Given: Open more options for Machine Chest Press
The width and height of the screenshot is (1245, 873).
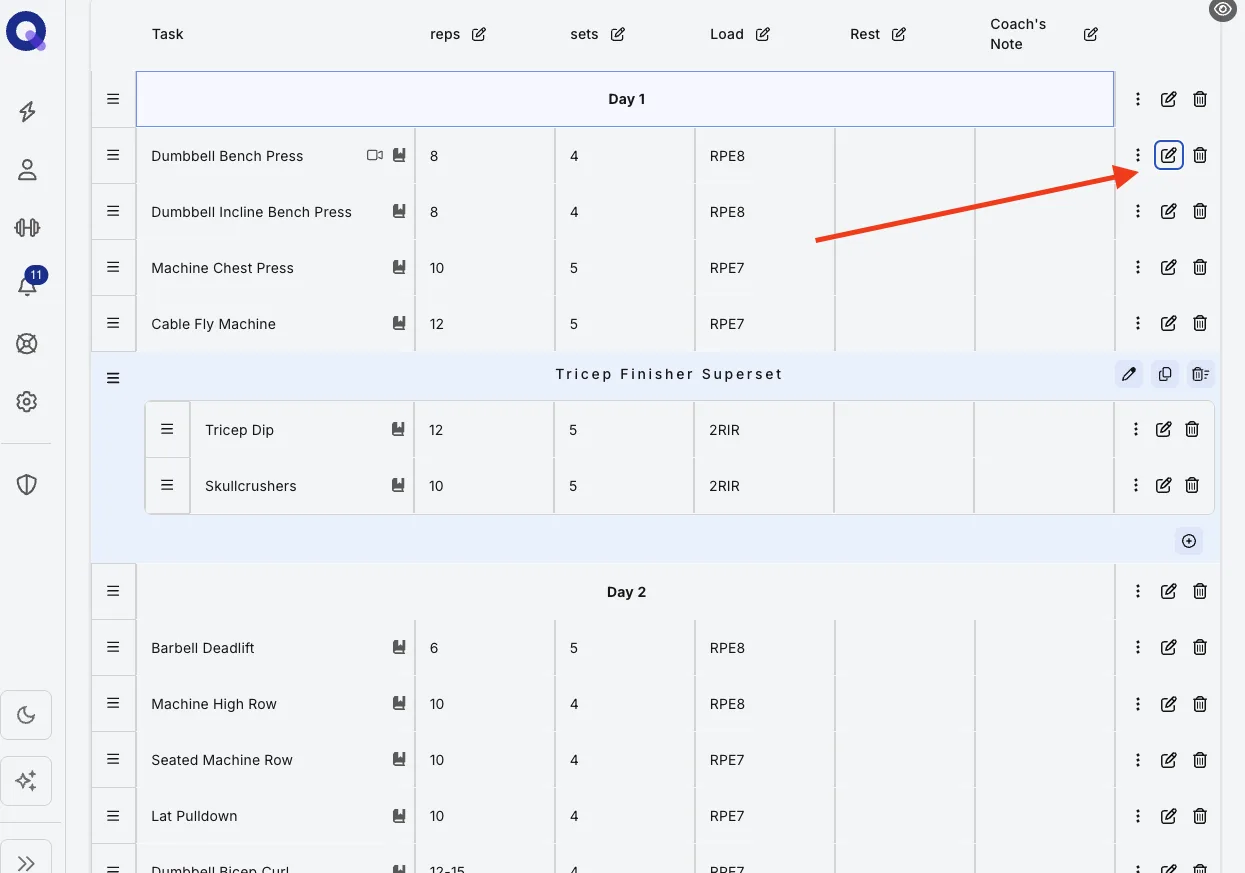Looking at the screenshot, I should 1138,267.
